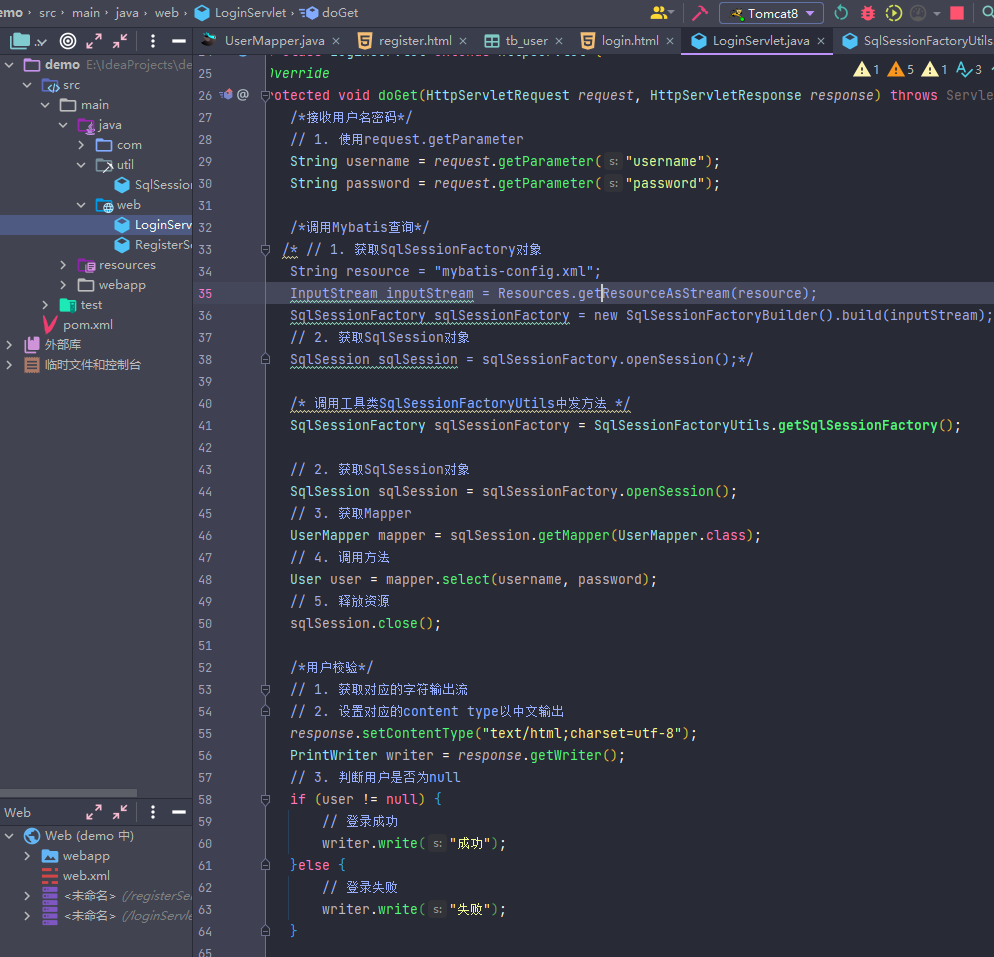Switch to register.html tab

(415, 41)
